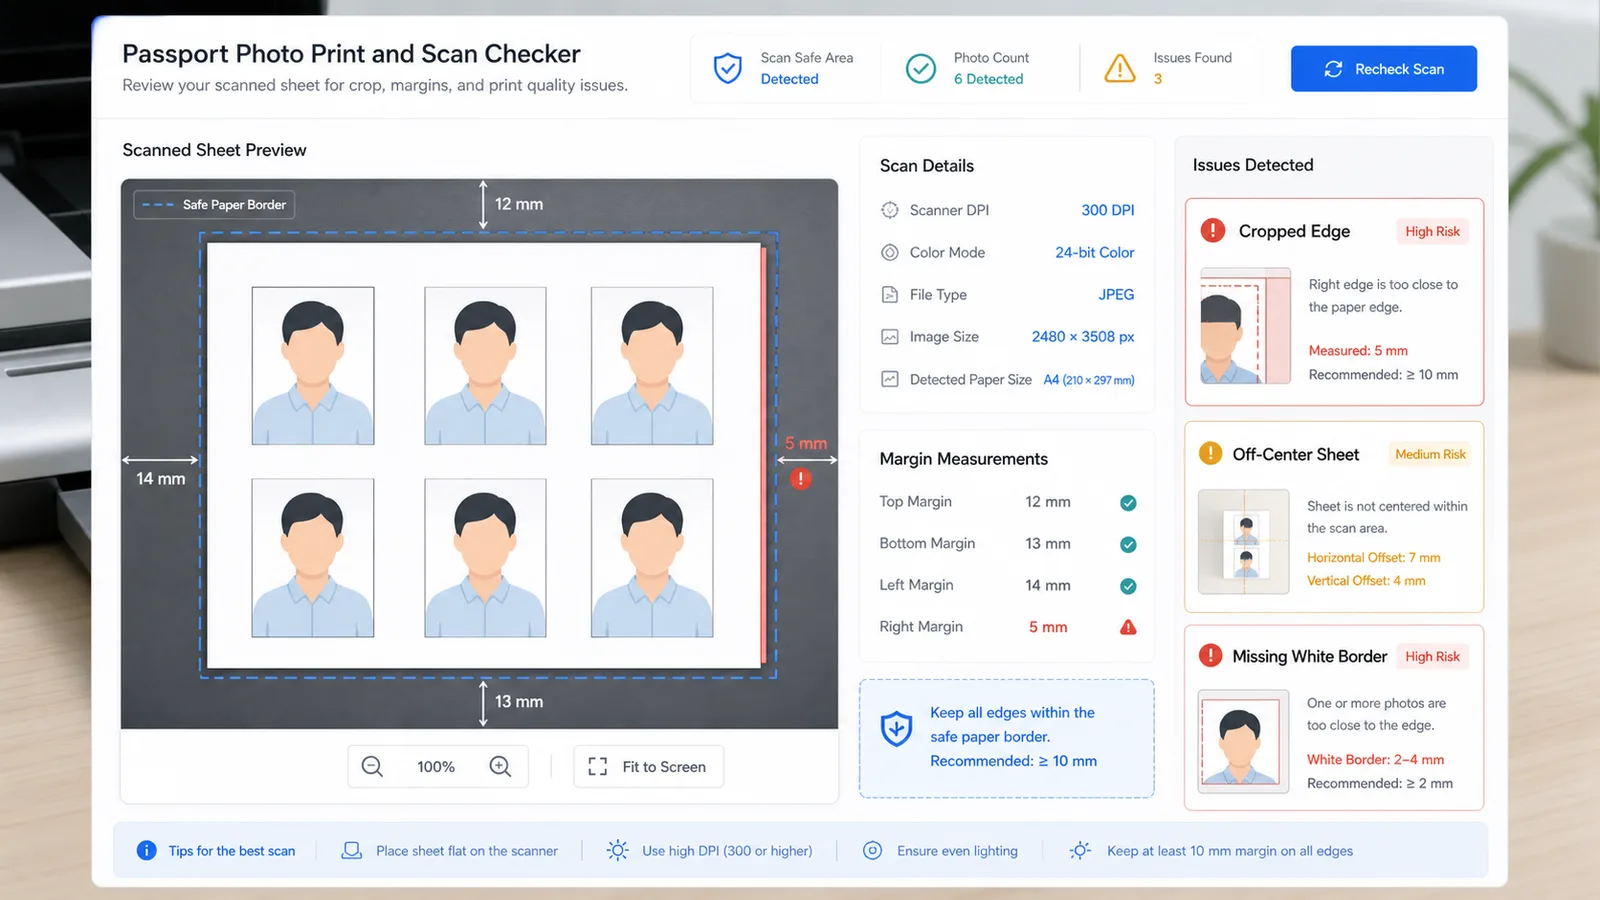Click the Bottom Margin green check icon

click(1128, 545)
